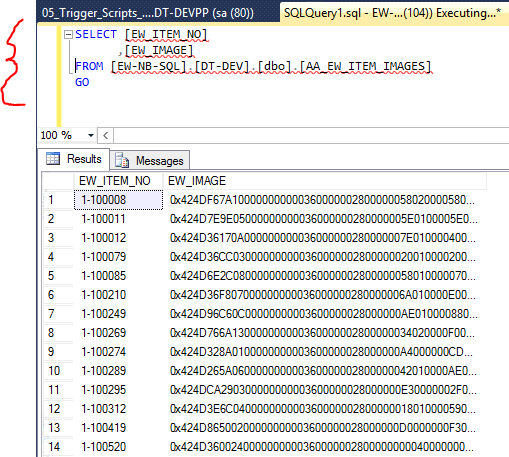
Task: Click image value starting 0x424D36170A
Action: (x=325, y=238)
